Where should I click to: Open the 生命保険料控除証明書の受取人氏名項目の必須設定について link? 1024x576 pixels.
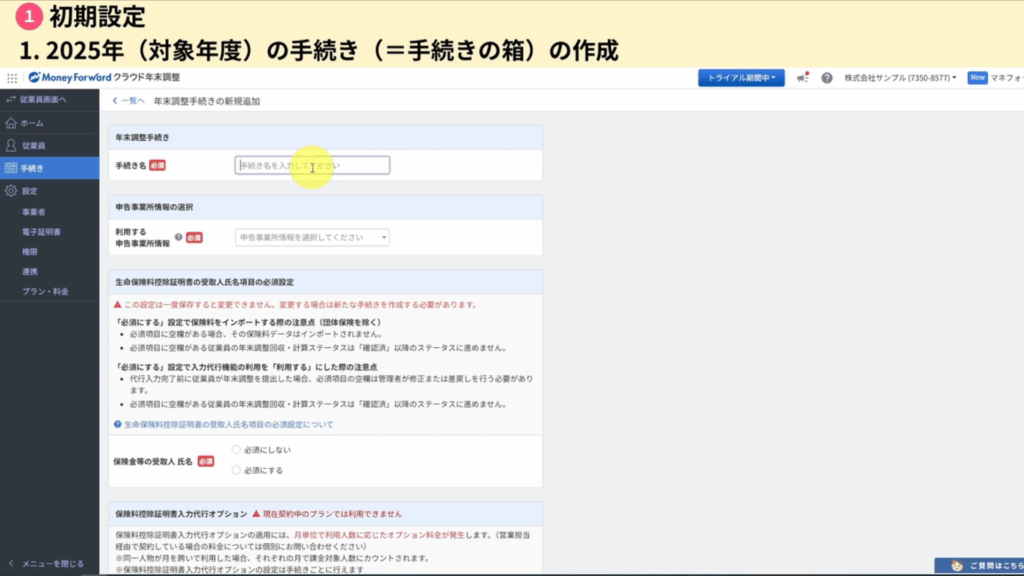(x=228, y=425)
